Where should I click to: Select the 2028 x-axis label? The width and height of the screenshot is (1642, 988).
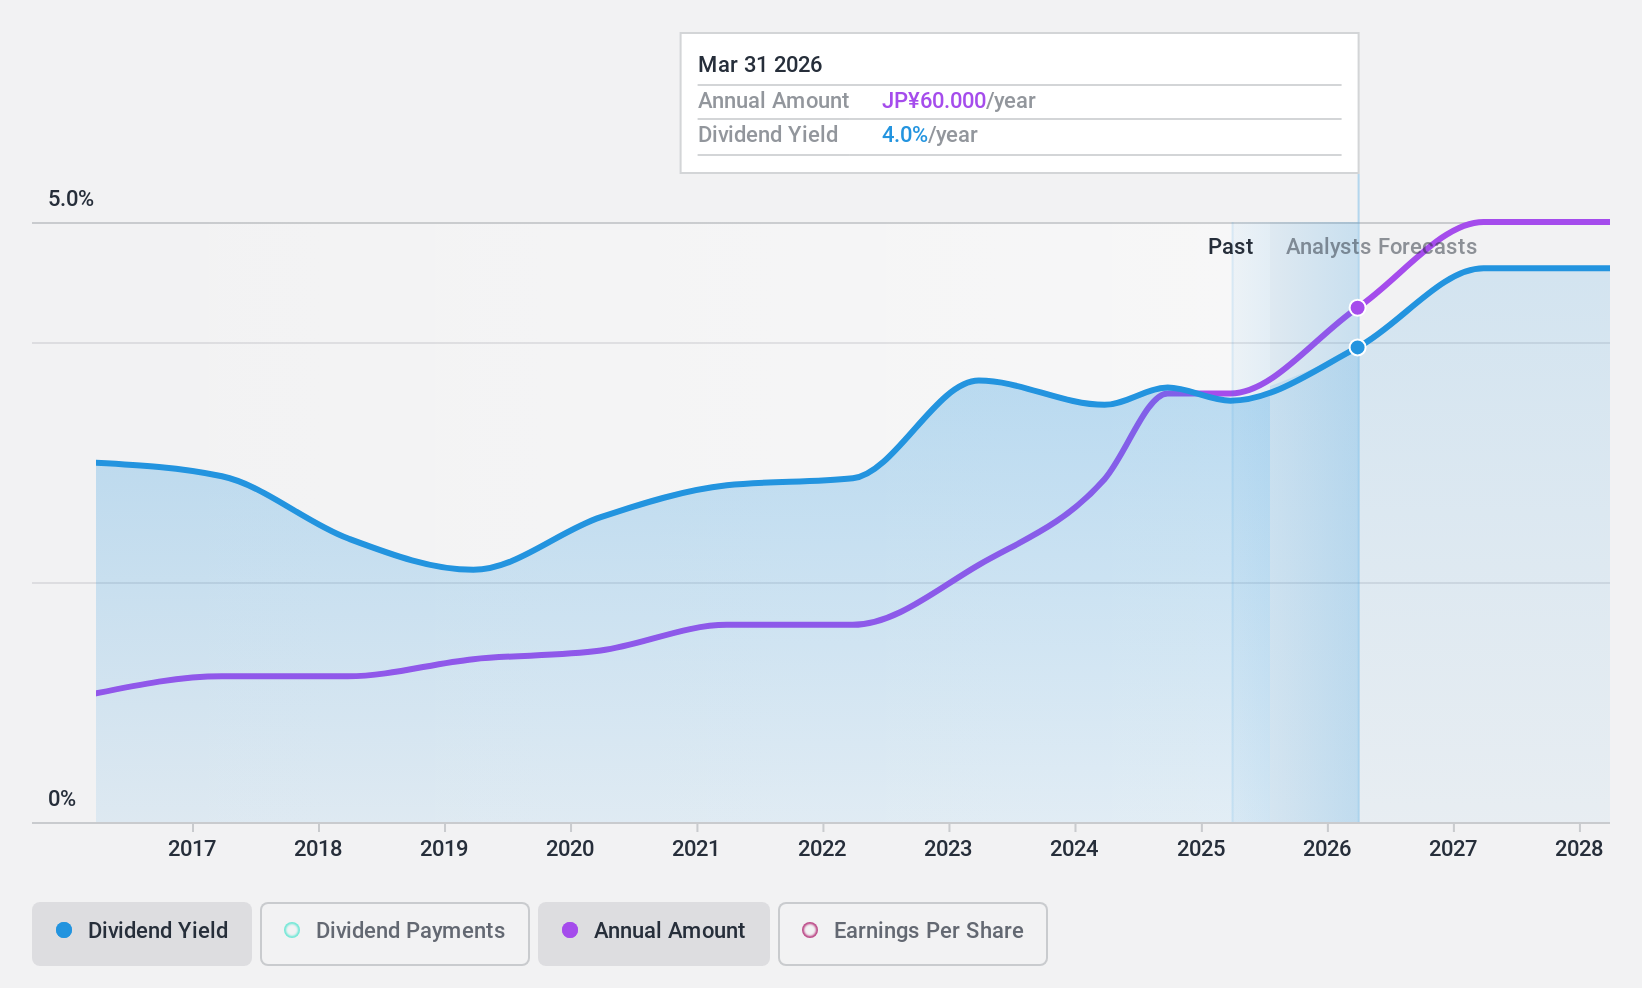click(1579, 848)
